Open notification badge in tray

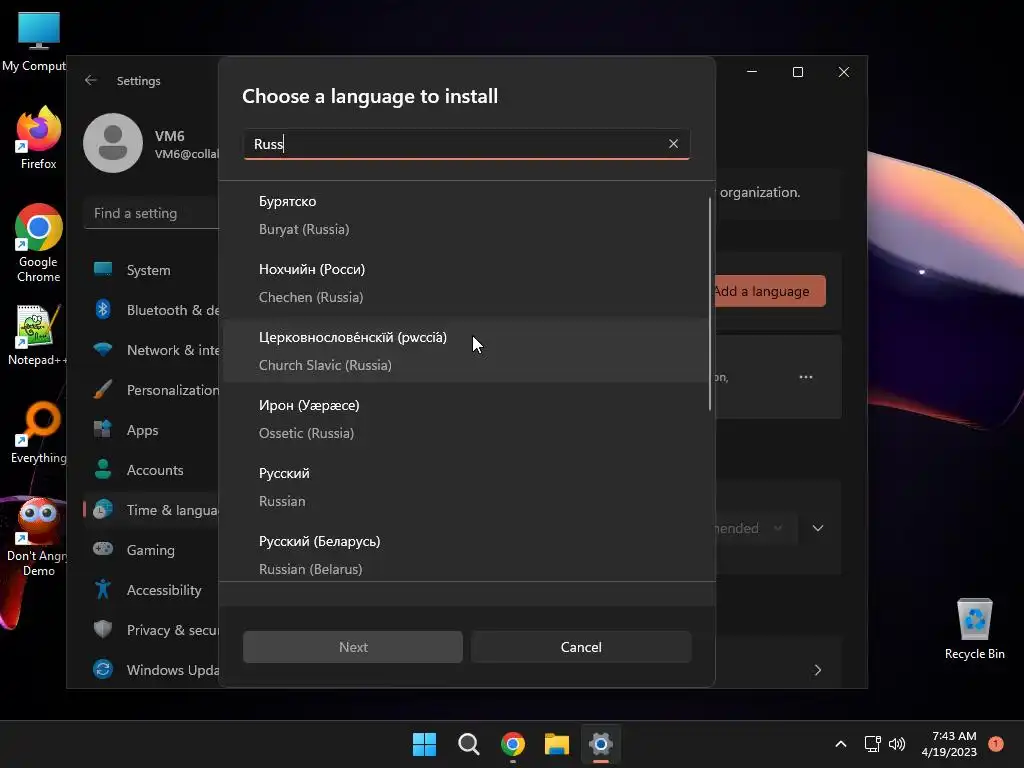(995, 744)
